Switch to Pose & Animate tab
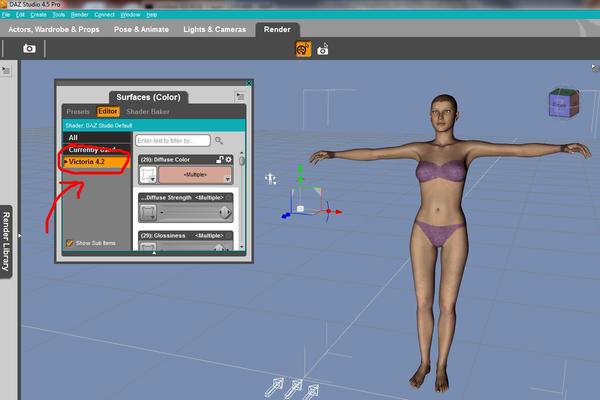Image resolution: width=600 pixels, height=400 pixels. click(141, 29)
